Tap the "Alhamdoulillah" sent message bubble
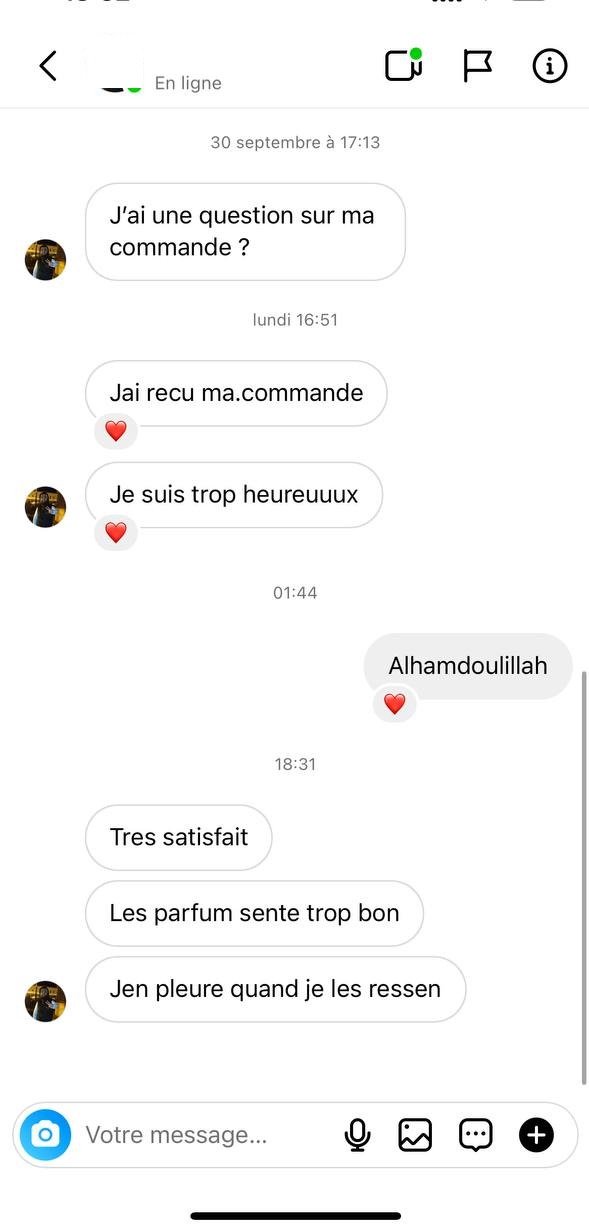Image resolution: width=589 pixels, height=1232 pixels. click(x=468, y=666)
